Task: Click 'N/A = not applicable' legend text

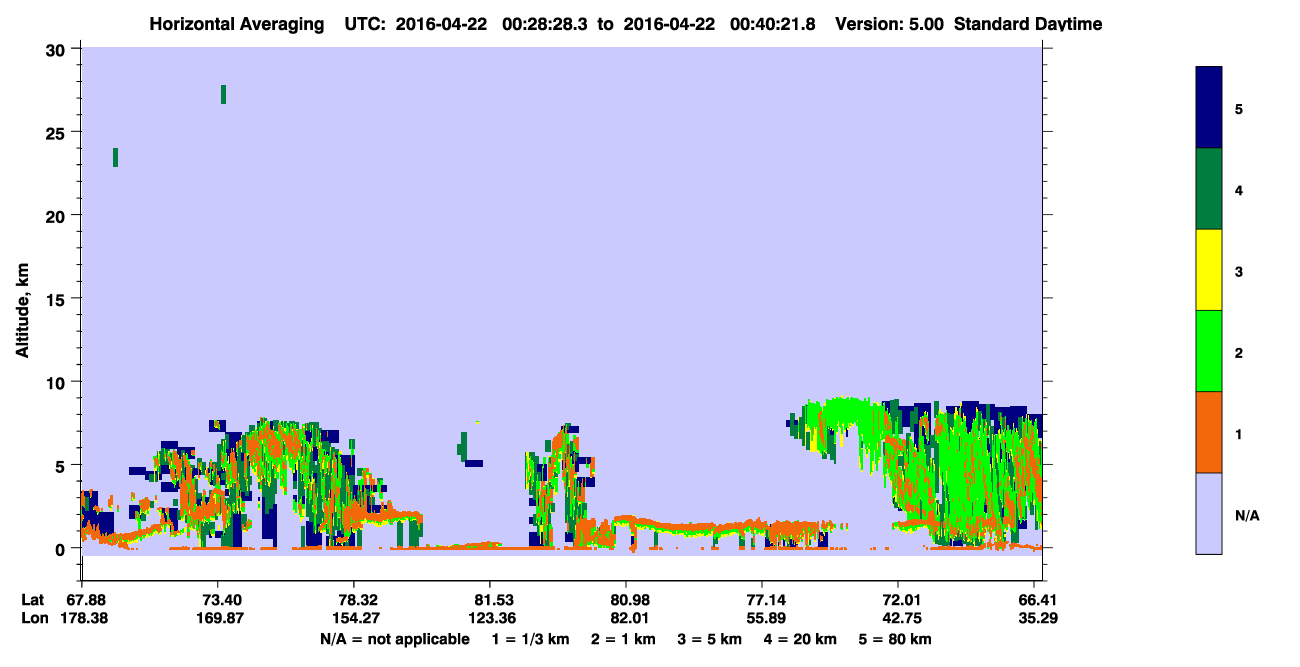Action: point(395,638)
